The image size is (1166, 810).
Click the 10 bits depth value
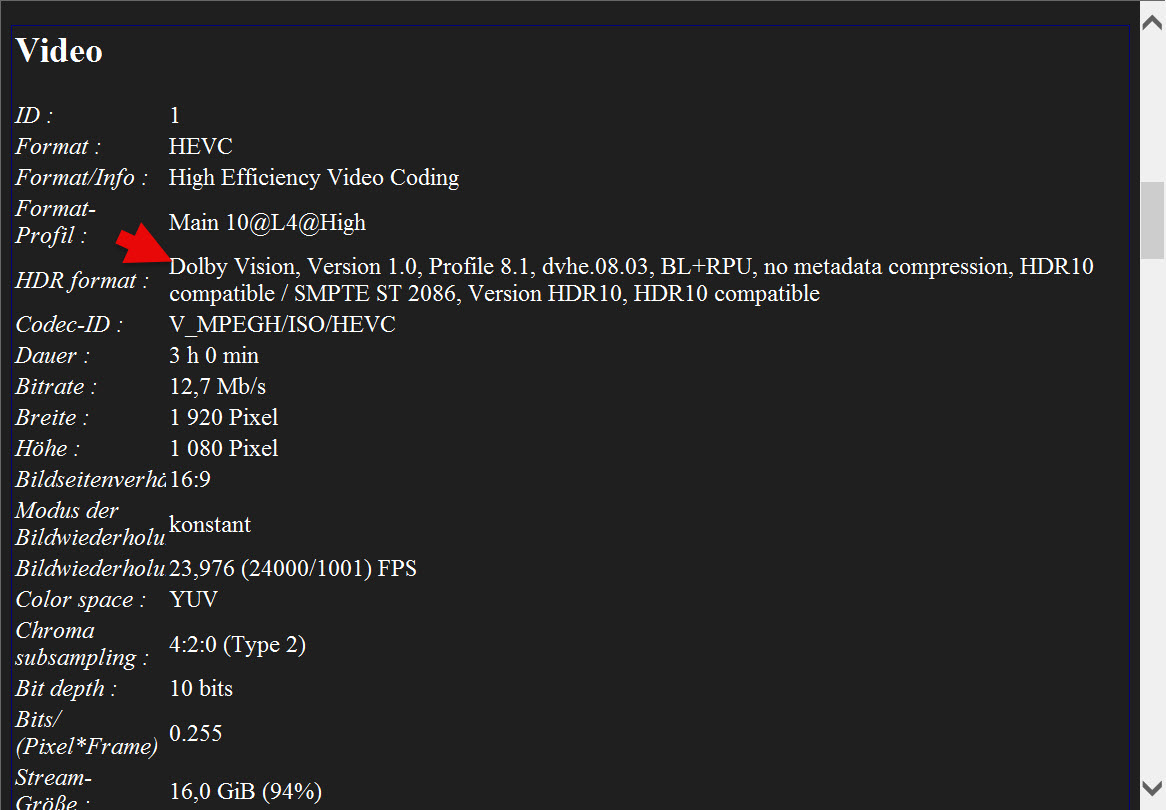pos(201,689)
